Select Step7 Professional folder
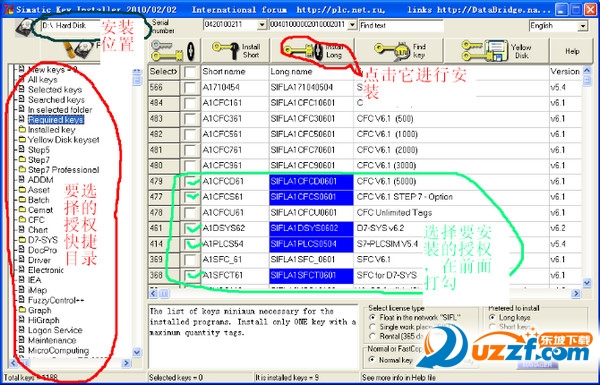The width and height of the screenshot is (600, 385). coord(63,170)
